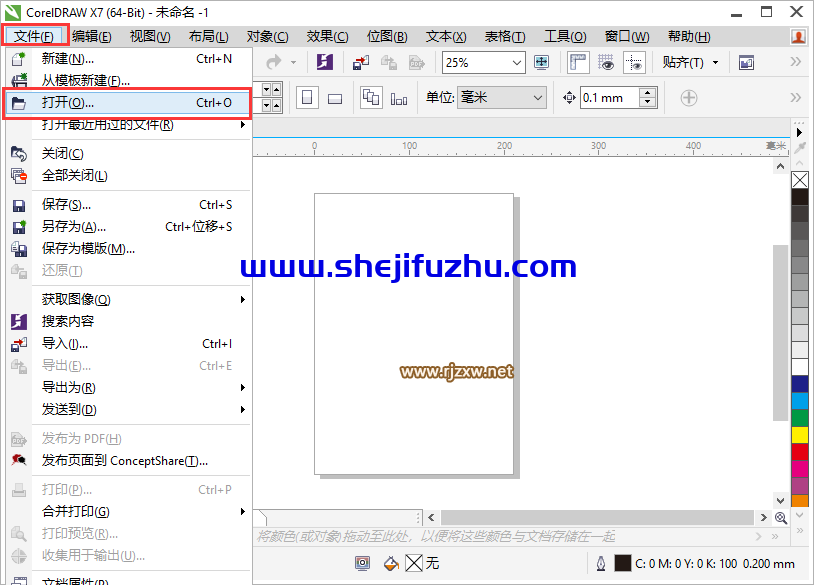Click the outline pen icon in status bar
Viewport: 814px width, 585px height.
point(601,563)
